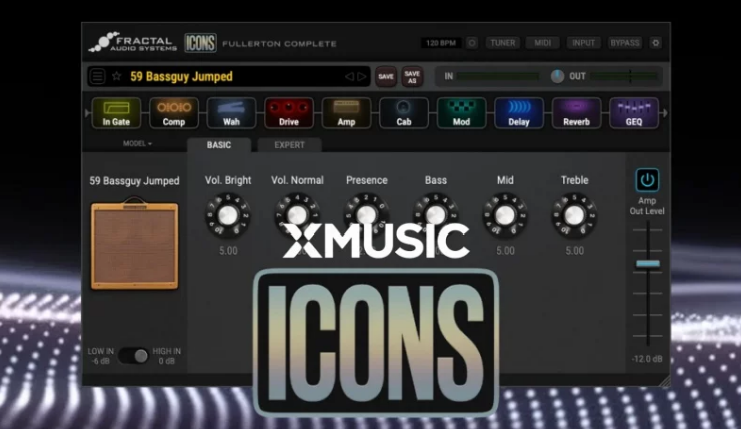741x429 pixels.
Task: Go to next preset arrow
Action: (x=362, y=77)
